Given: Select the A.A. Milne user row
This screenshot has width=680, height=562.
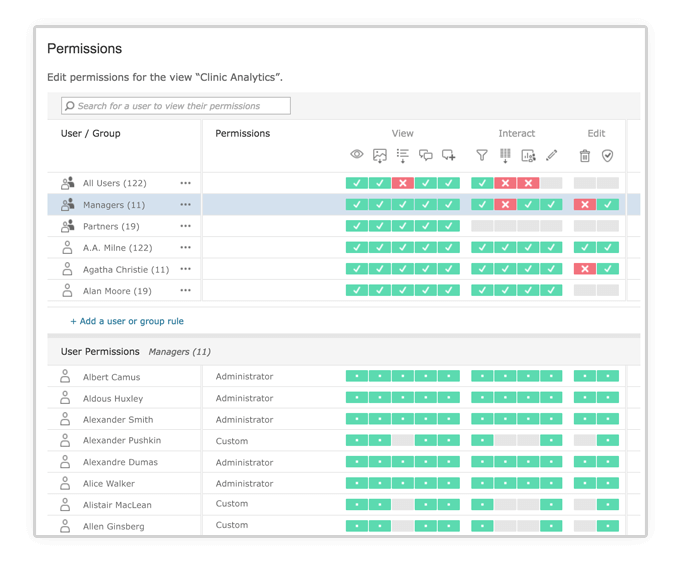Looking at the screenshot, I should [x=117, y=248].
